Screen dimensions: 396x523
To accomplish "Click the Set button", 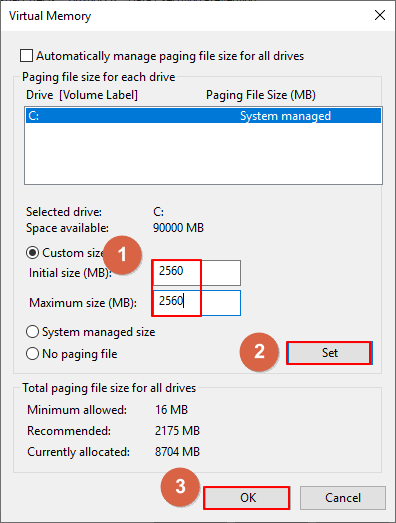I will point(329,353).
